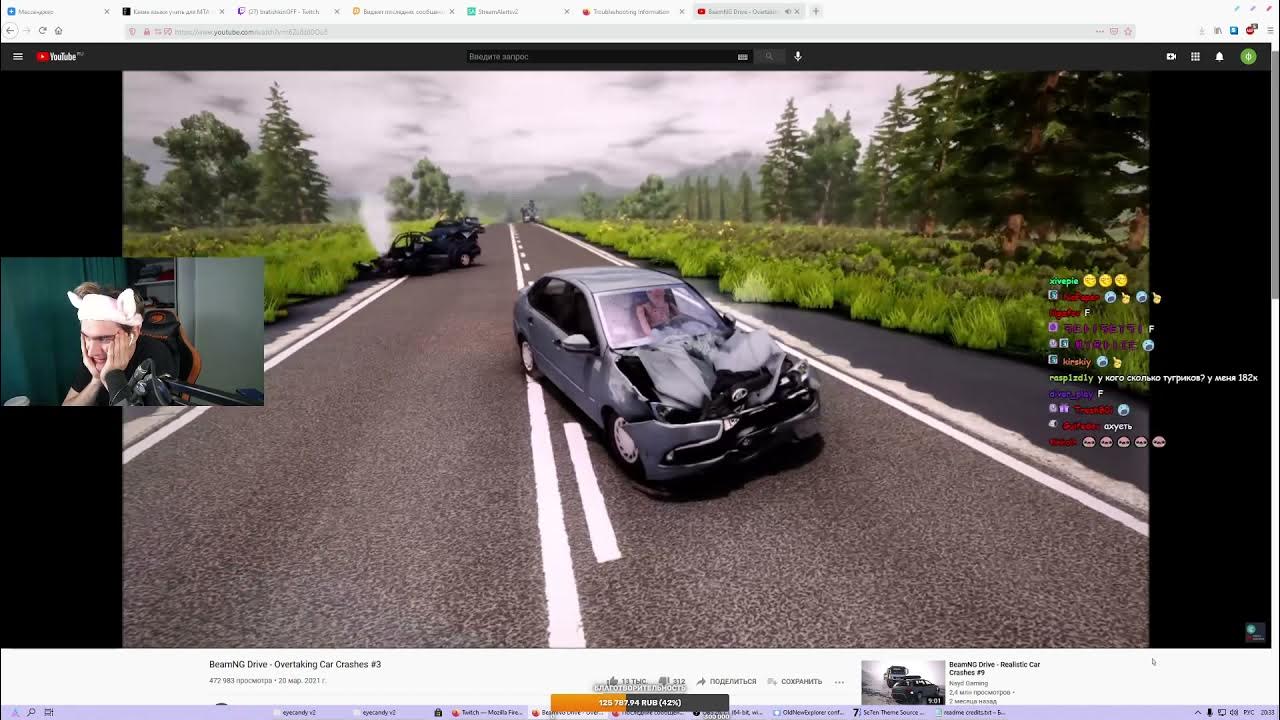Open Firefox downloads panel
The image size is (1280, 720).
1202,31
